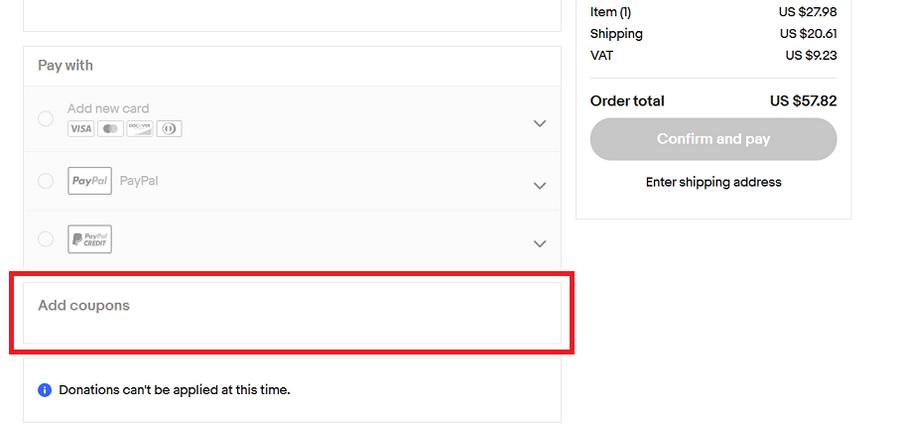
Task: Click the PayPal Credit logo
Action: coord(89,240)
